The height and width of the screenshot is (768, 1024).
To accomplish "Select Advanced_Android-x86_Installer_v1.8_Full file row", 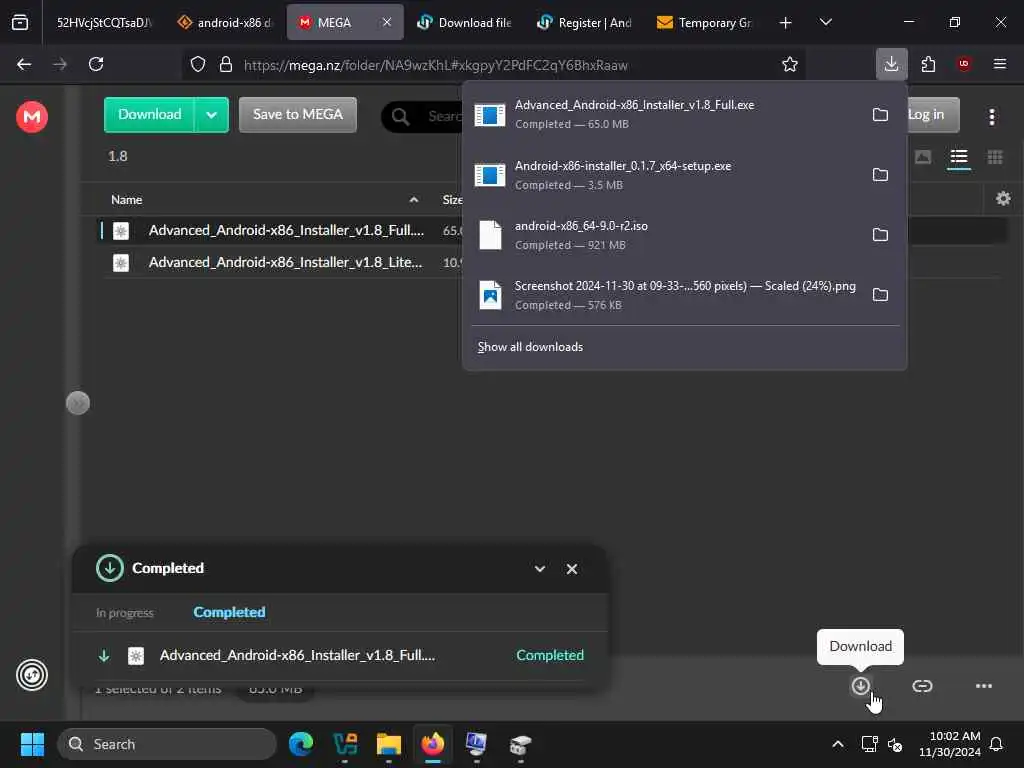I will pyautogui.click(x=281, y=231).
